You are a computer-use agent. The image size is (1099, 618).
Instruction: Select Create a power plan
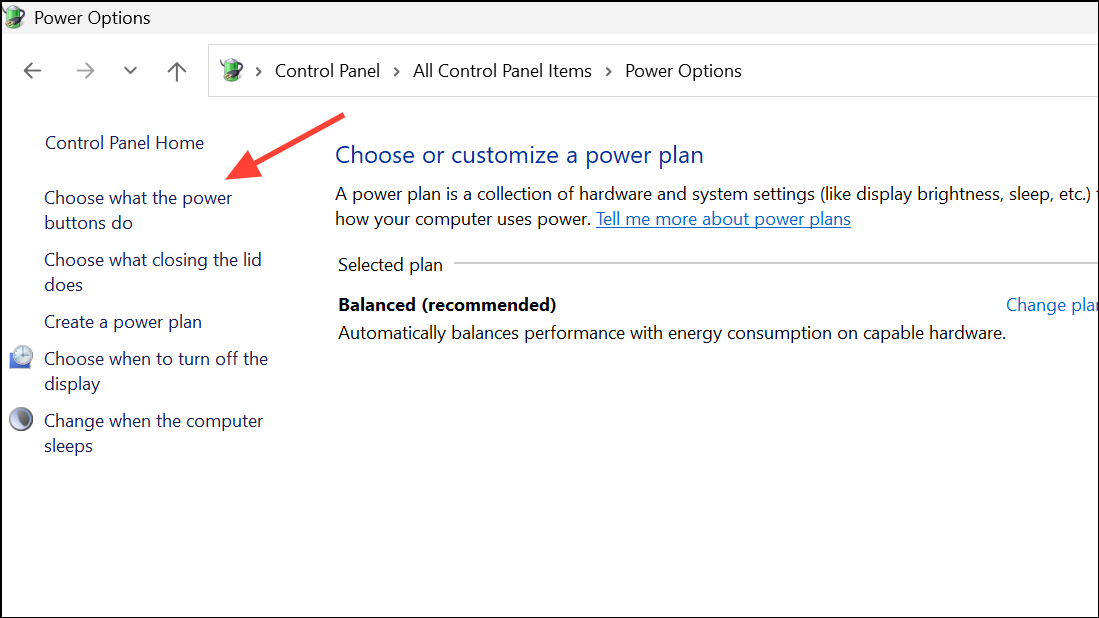coord(122,321)
